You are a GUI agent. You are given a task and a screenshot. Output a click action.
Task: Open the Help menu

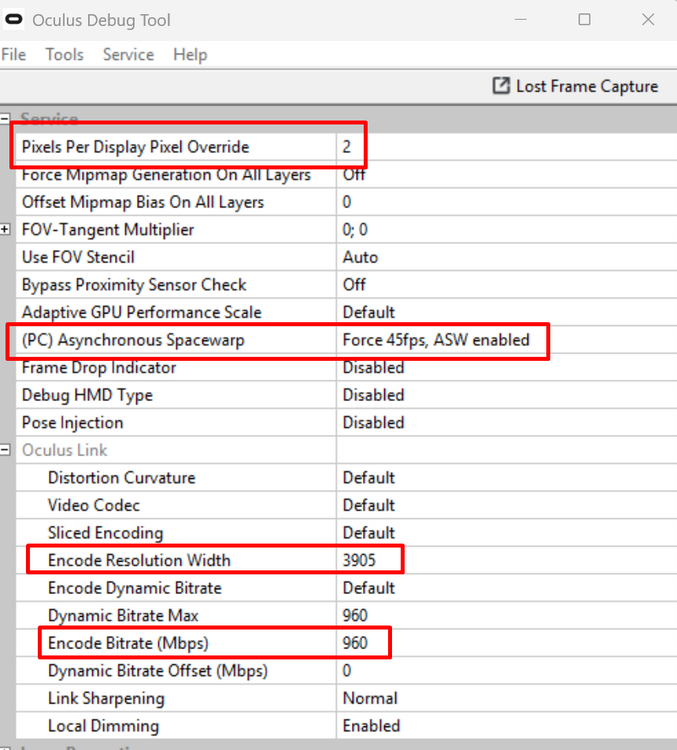(x=190, y=55)
